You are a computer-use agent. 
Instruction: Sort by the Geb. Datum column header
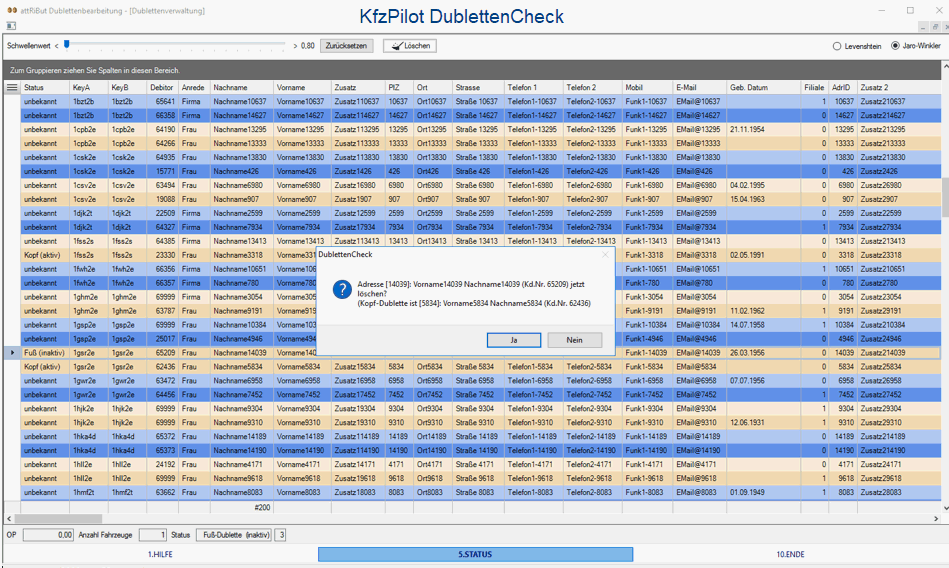point(763,88)
